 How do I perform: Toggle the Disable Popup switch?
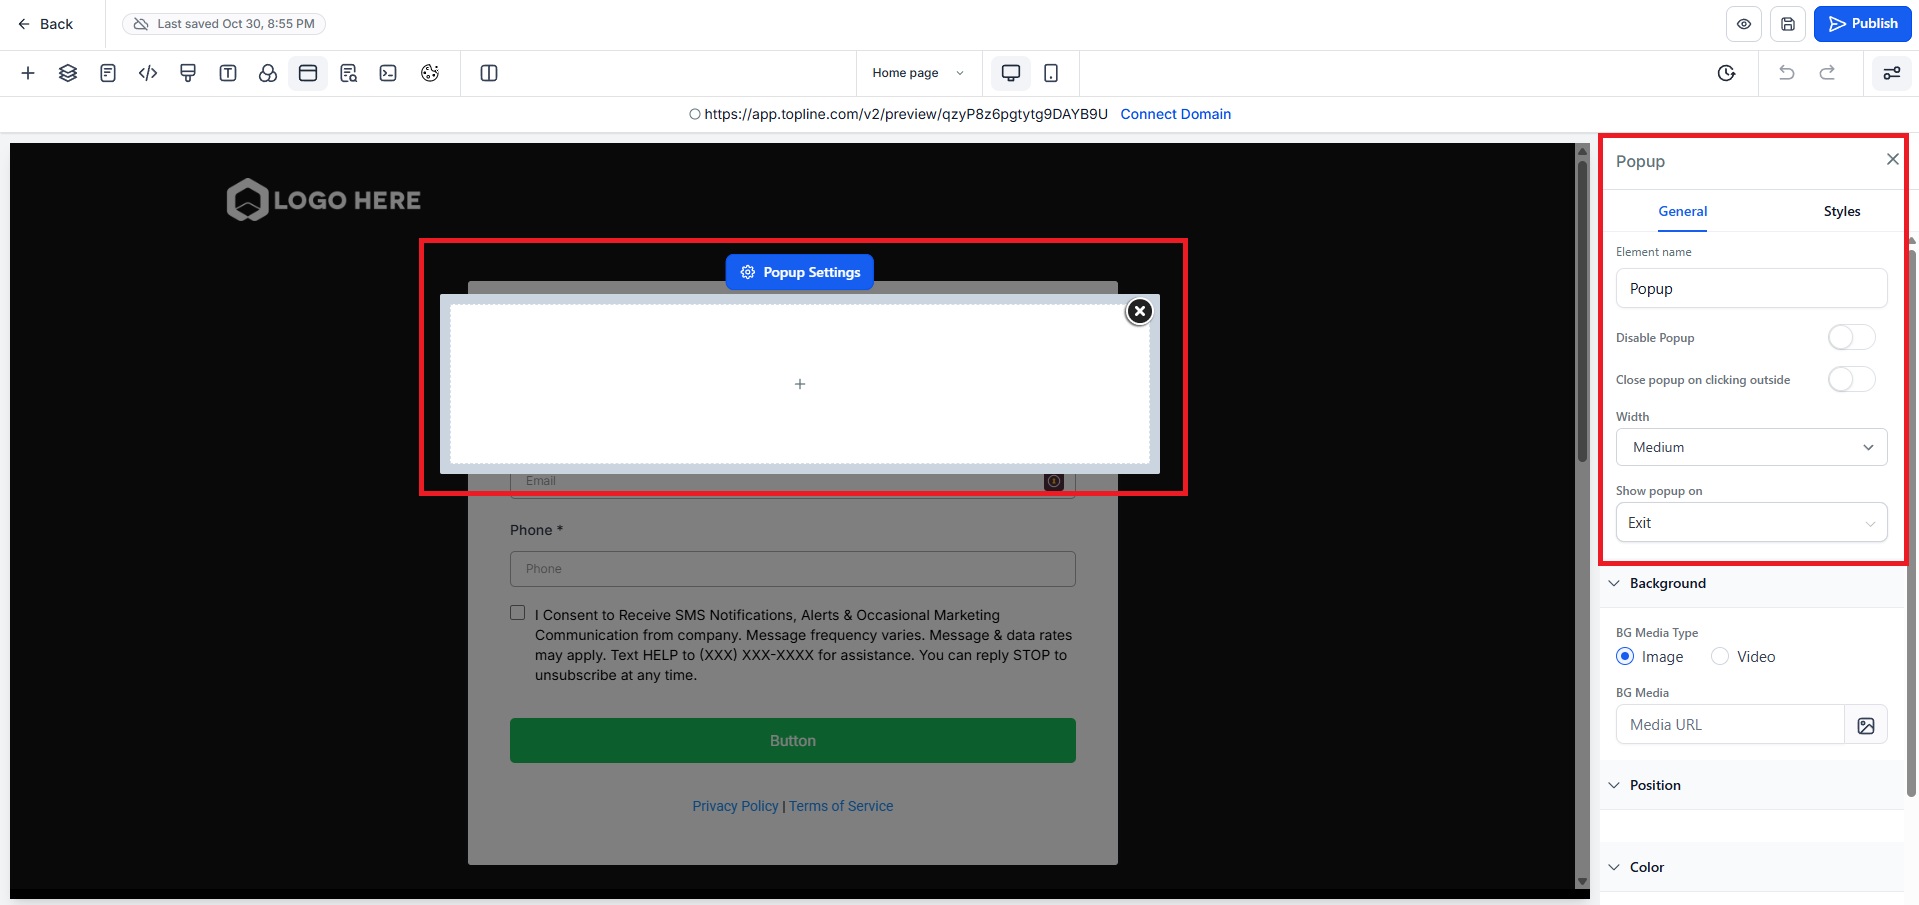tap(1851, 338)
